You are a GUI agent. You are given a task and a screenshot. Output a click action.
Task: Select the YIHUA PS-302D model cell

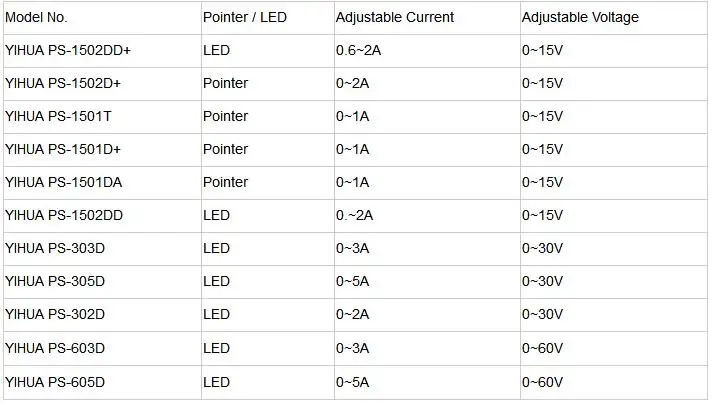(102, 315)
